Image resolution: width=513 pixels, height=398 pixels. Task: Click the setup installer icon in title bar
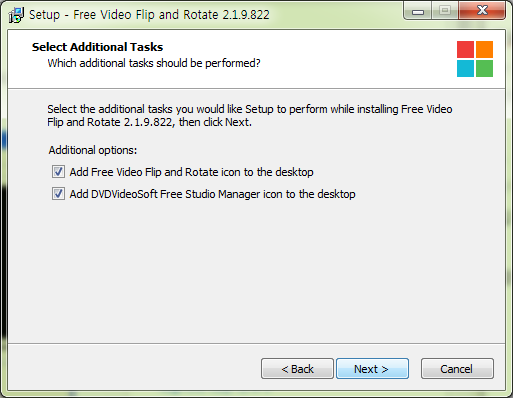(x=16, y=15)
